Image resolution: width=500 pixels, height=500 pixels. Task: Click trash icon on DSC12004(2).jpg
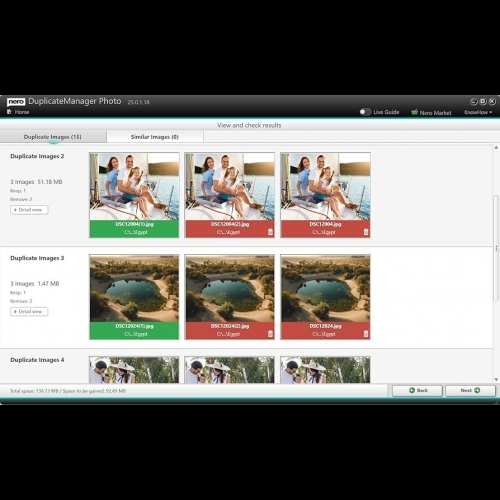coord(270,232)
